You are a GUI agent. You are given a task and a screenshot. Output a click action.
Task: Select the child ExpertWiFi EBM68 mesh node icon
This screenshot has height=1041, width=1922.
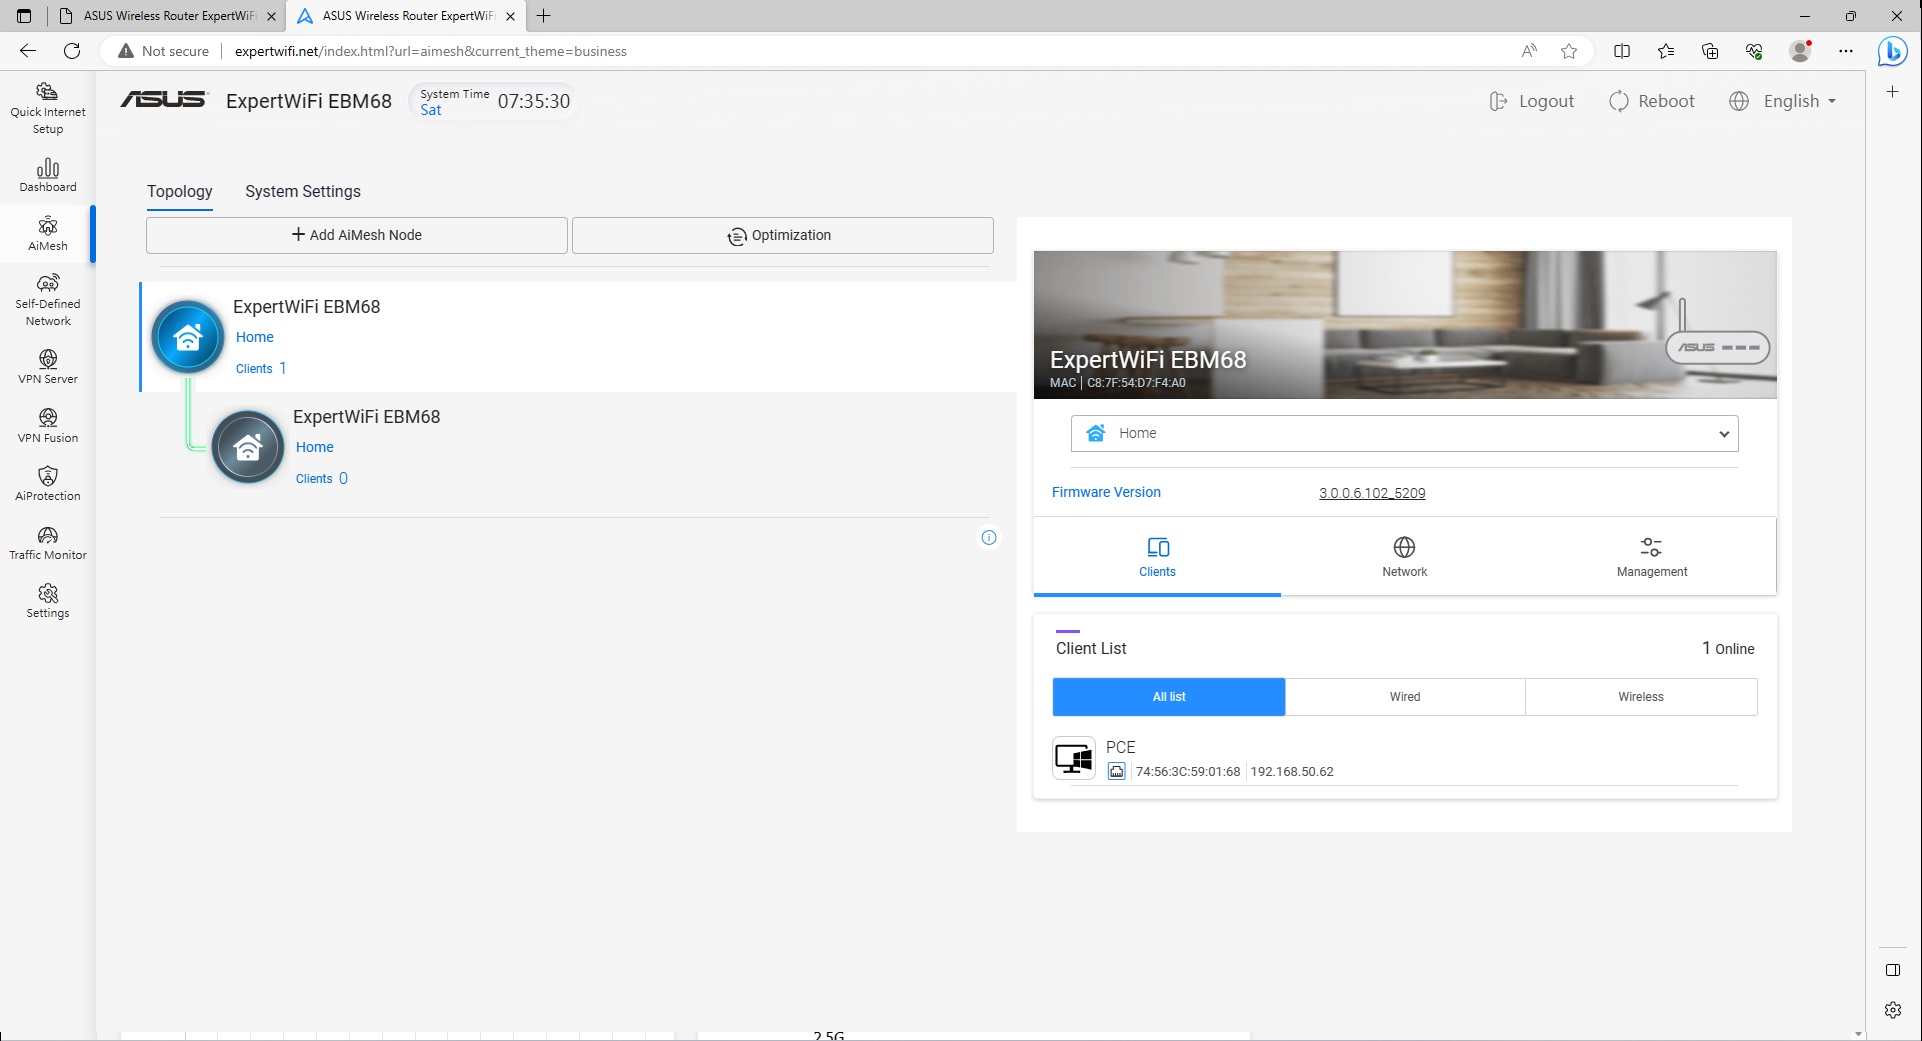coord(248,447)
